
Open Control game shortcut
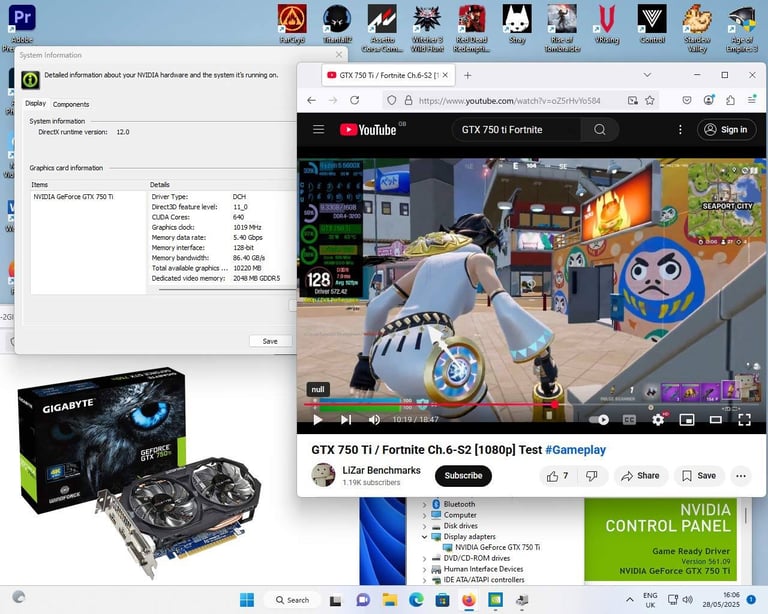(x=652, y=24)
